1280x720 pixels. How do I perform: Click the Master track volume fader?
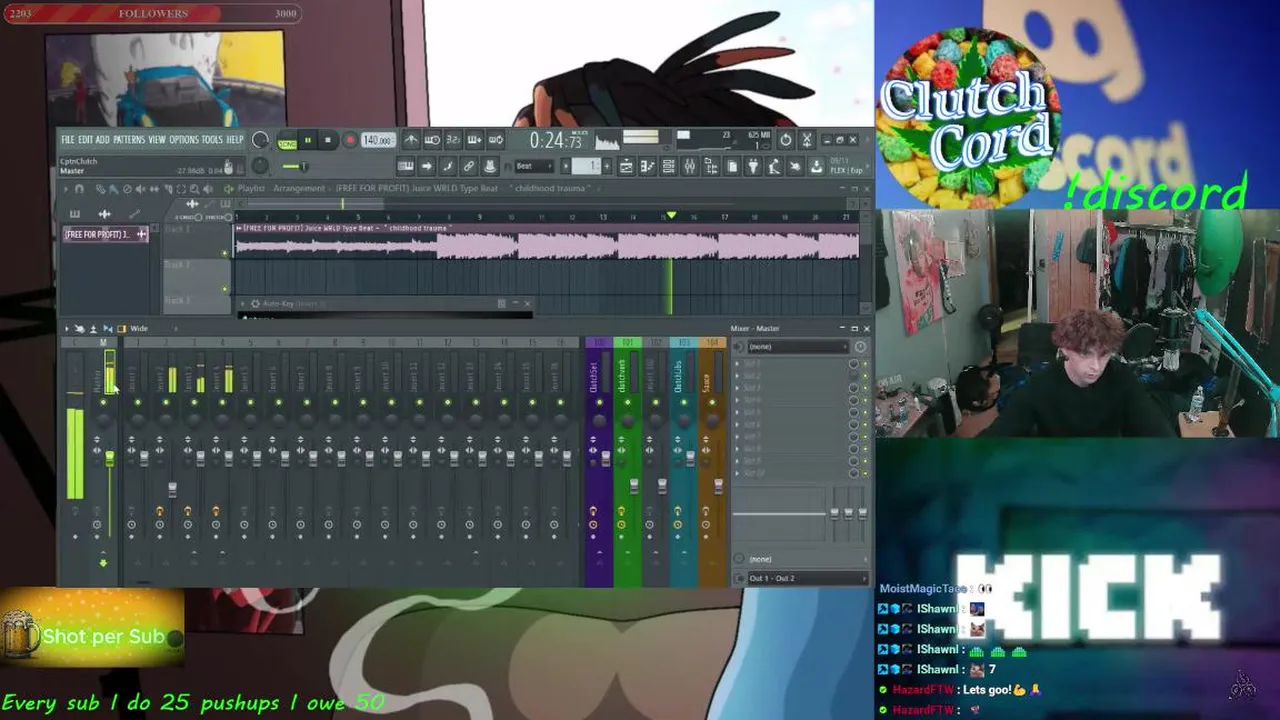pyautogui.click(x=109, y=457)
